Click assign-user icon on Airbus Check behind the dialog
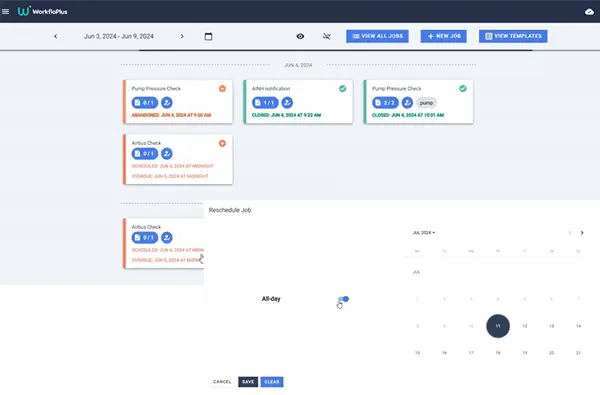Screen dimensions: 600x395 [x=166, y=238]
